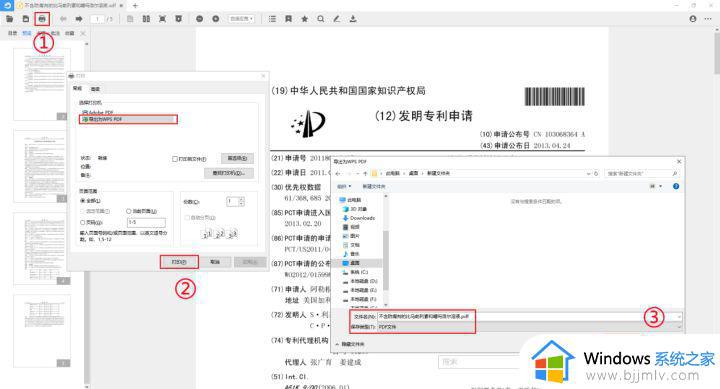Expand the save type dropdown arrow

click(x=679, y=327)
